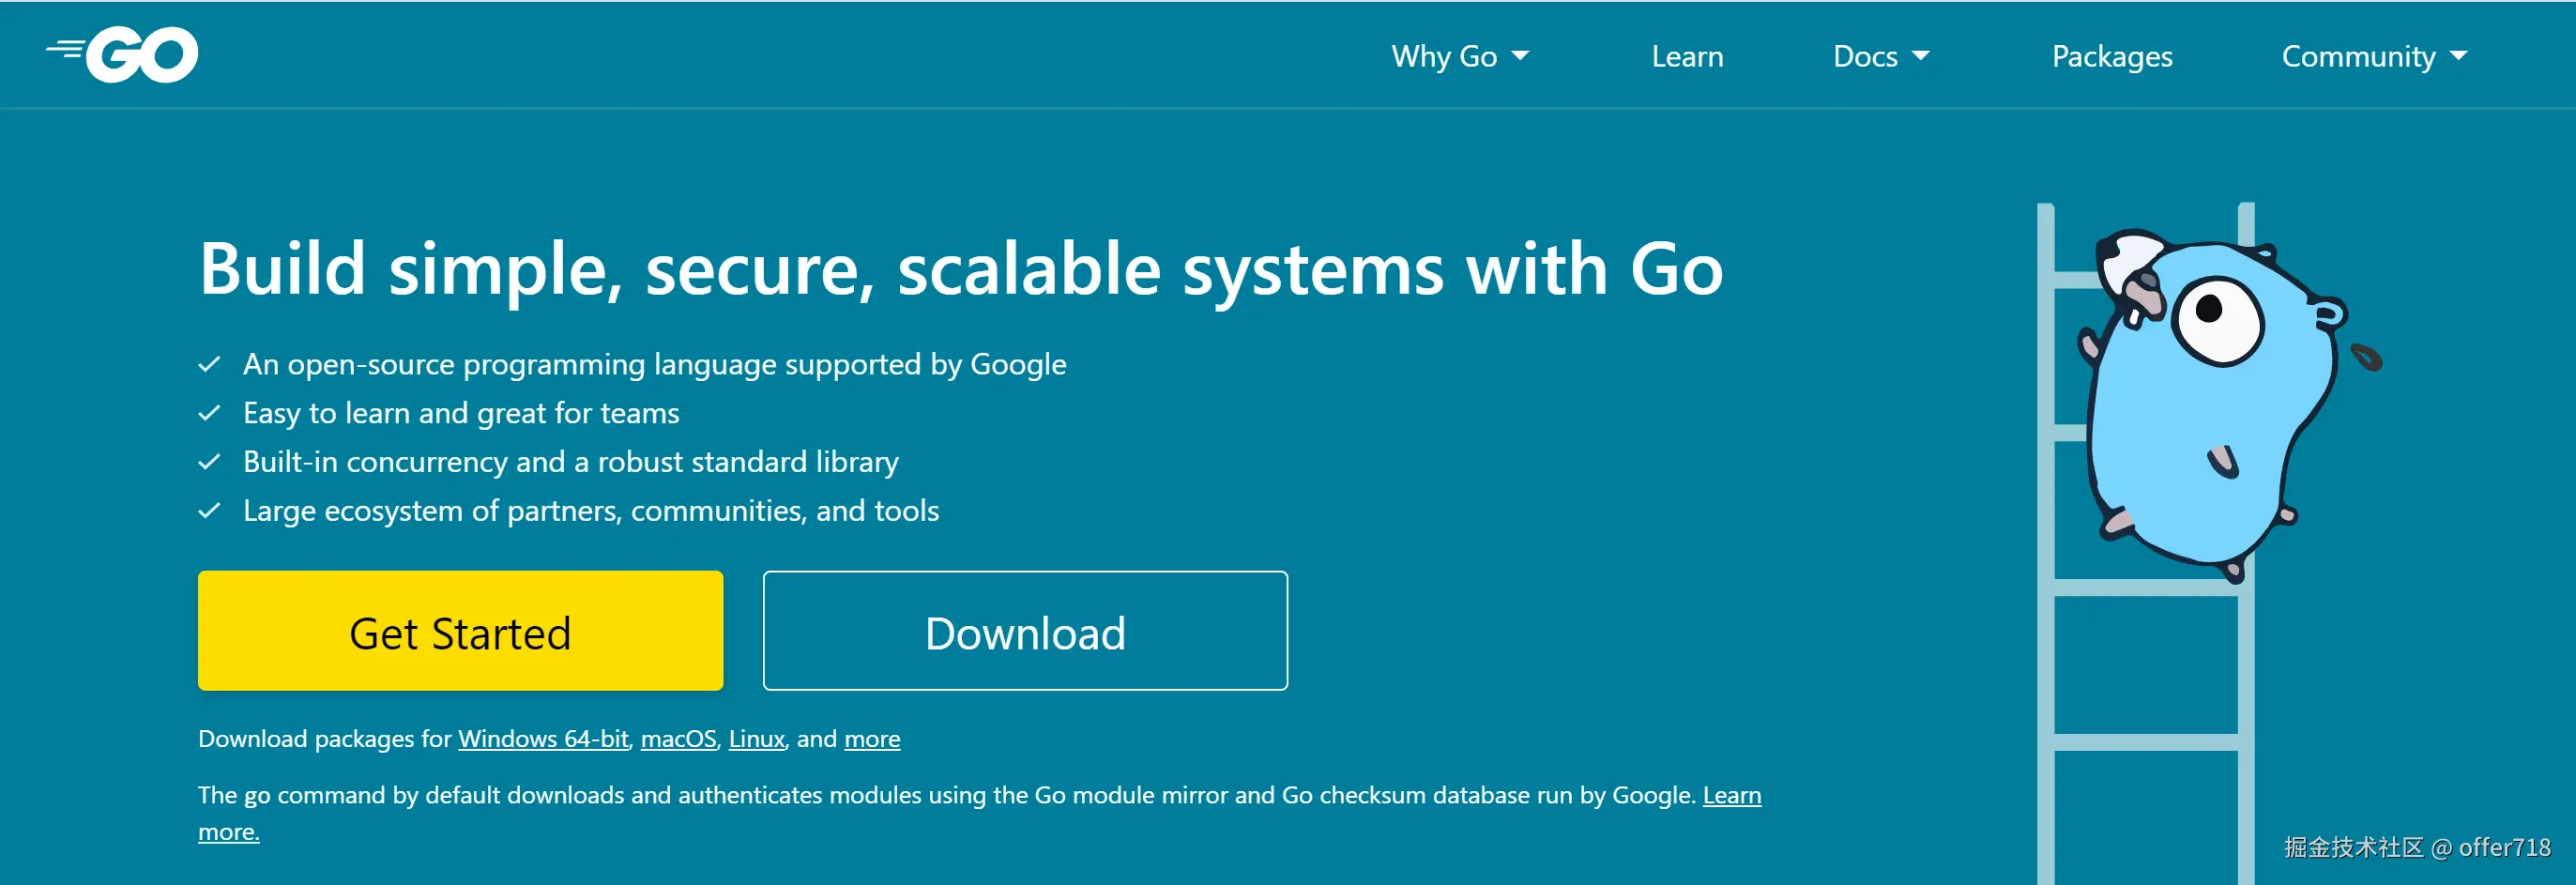Open the Linux download link

(756, 738)
